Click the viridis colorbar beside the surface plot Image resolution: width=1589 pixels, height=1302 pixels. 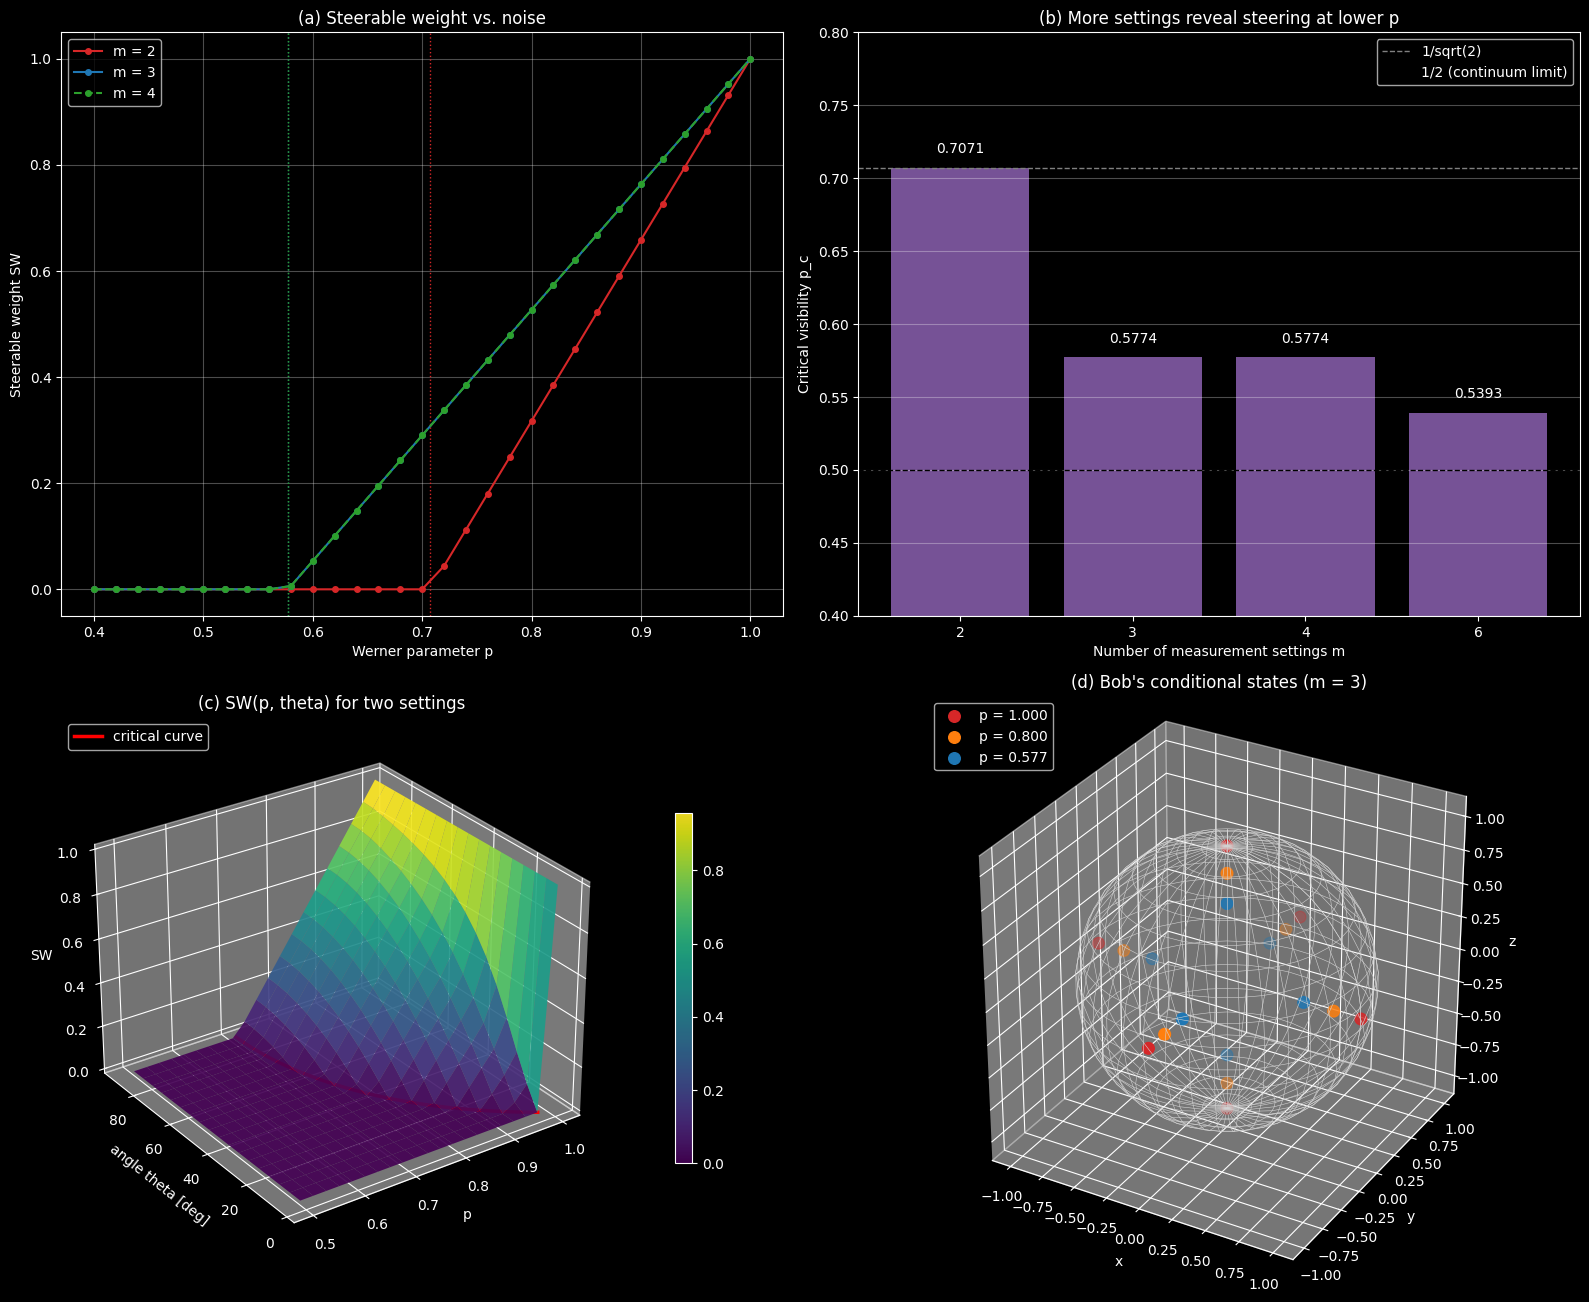point(684,988)
